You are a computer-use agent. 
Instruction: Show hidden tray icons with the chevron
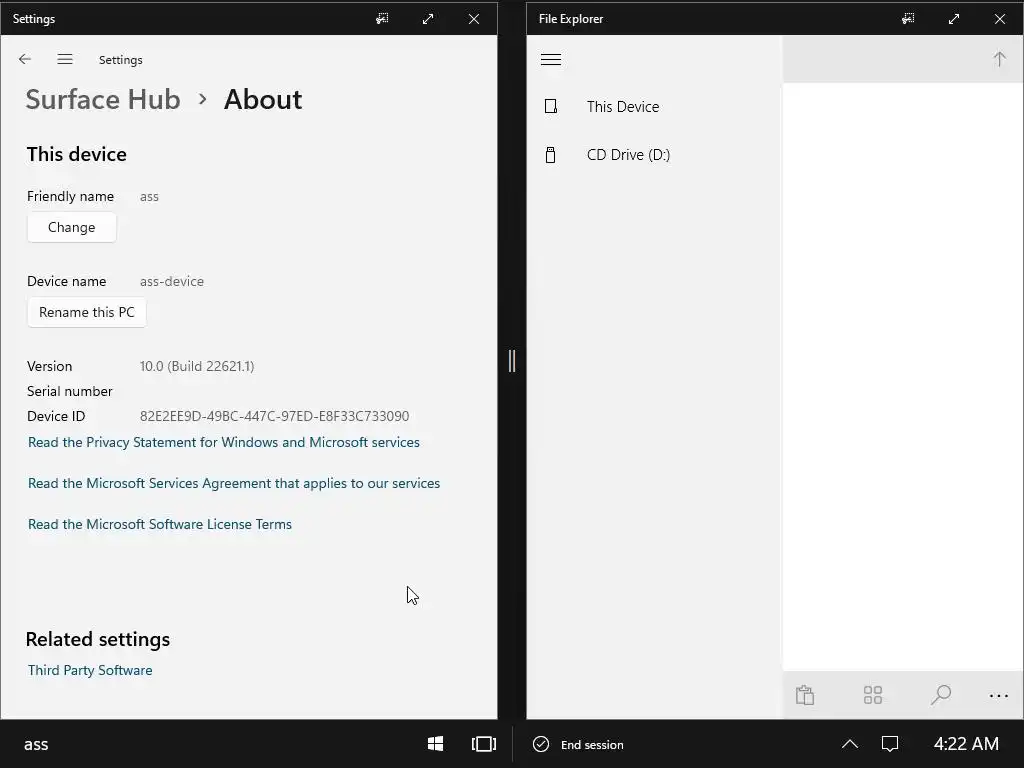850,744
